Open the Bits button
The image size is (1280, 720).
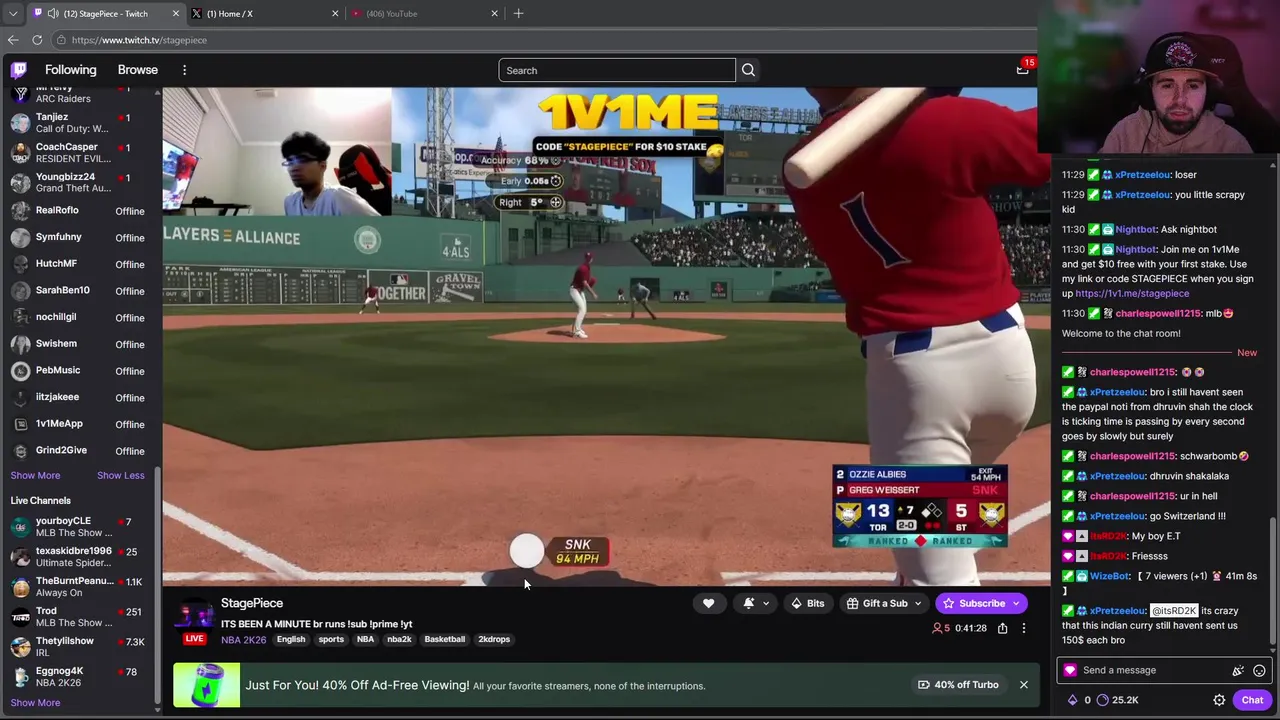[x=808, y=603]
